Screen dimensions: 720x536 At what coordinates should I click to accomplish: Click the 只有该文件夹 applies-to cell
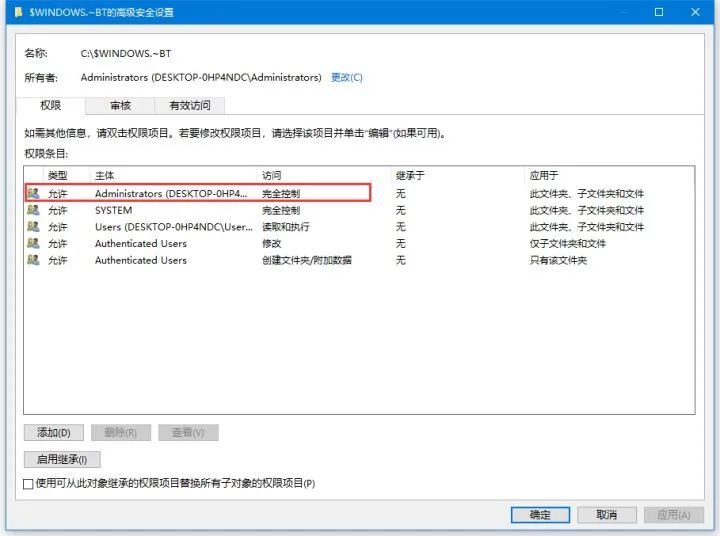point(558,260)
